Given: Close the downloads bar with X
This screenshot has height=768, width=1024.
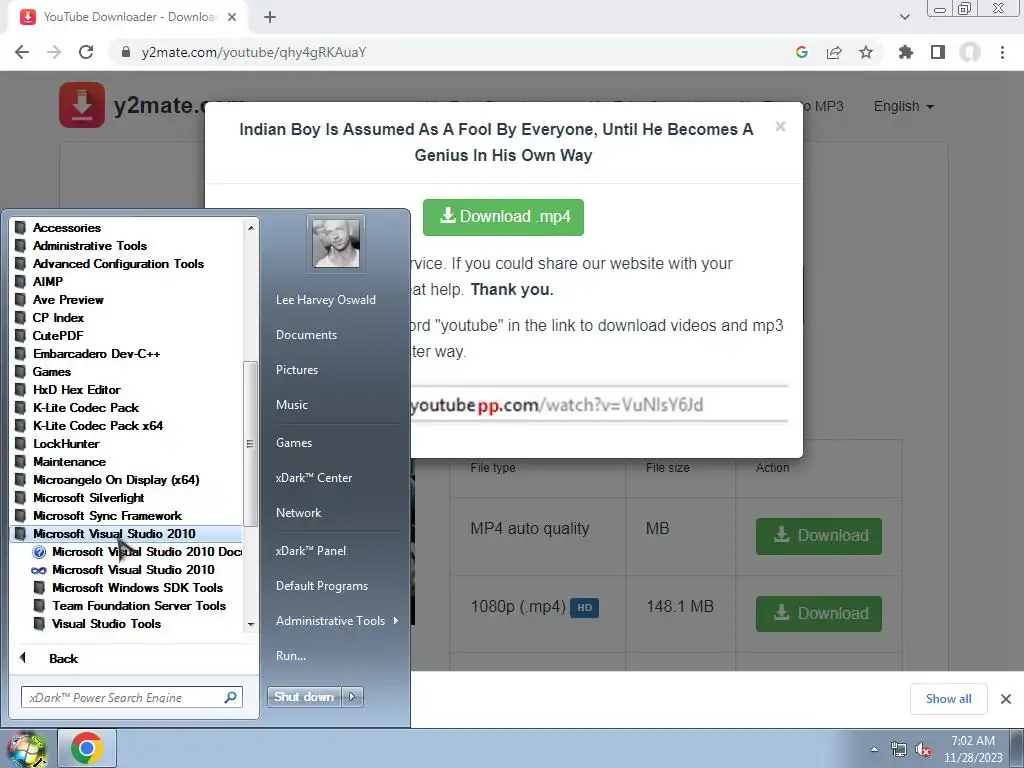Looking at the screenshot, I should pos(1006,699).
